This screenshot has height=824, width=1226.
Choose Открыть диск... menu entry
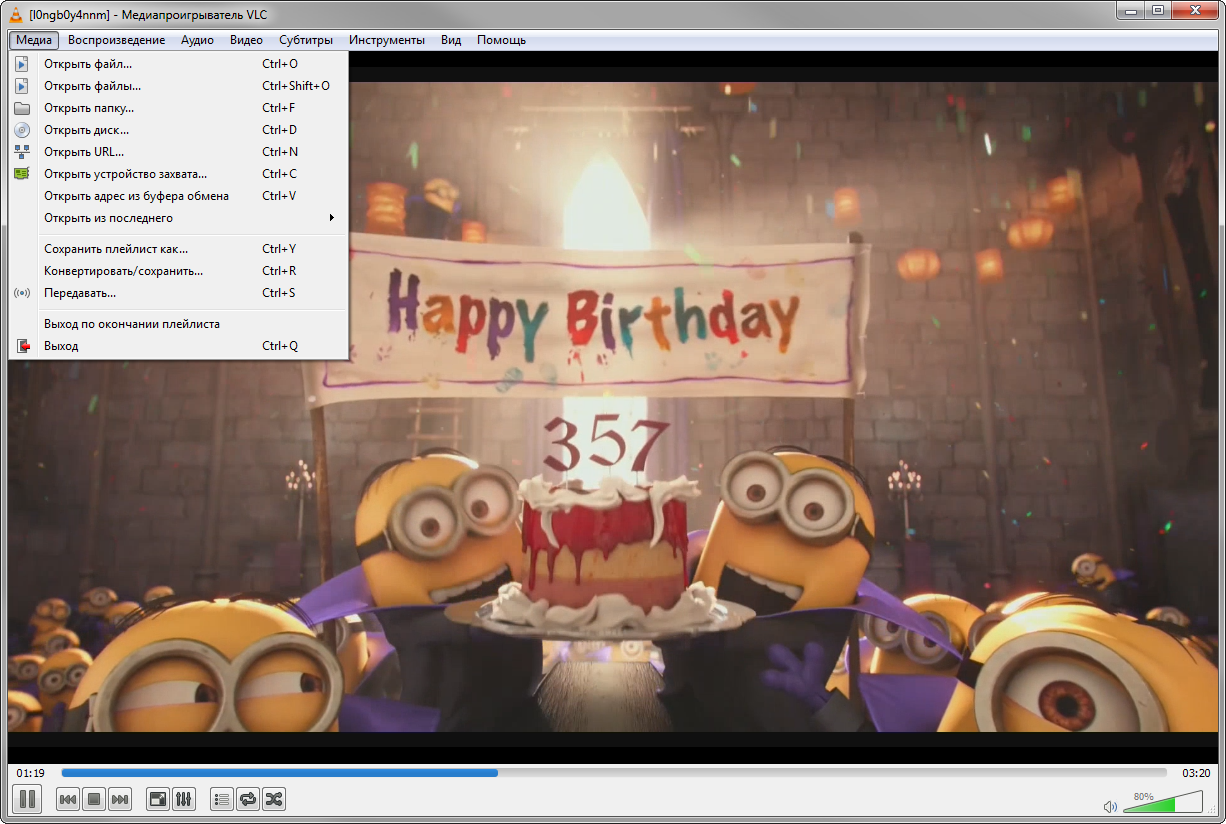(178, 130)
